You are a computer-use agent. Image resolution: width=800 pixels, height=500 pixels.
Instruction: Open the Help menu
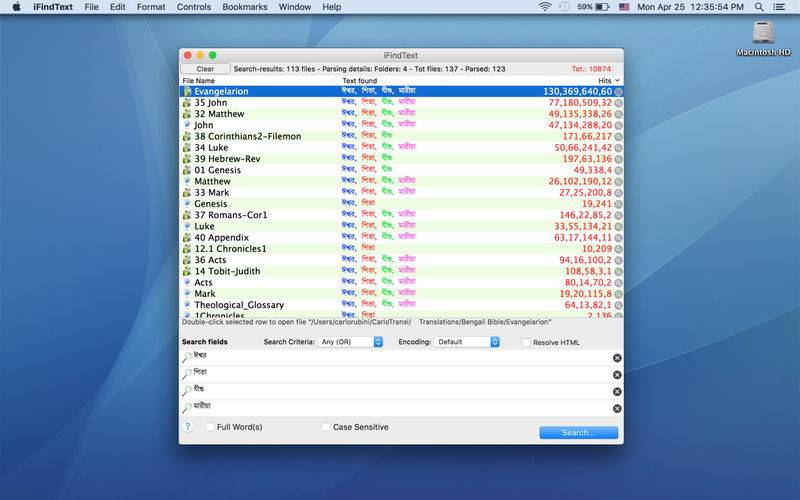pos(332,7)
